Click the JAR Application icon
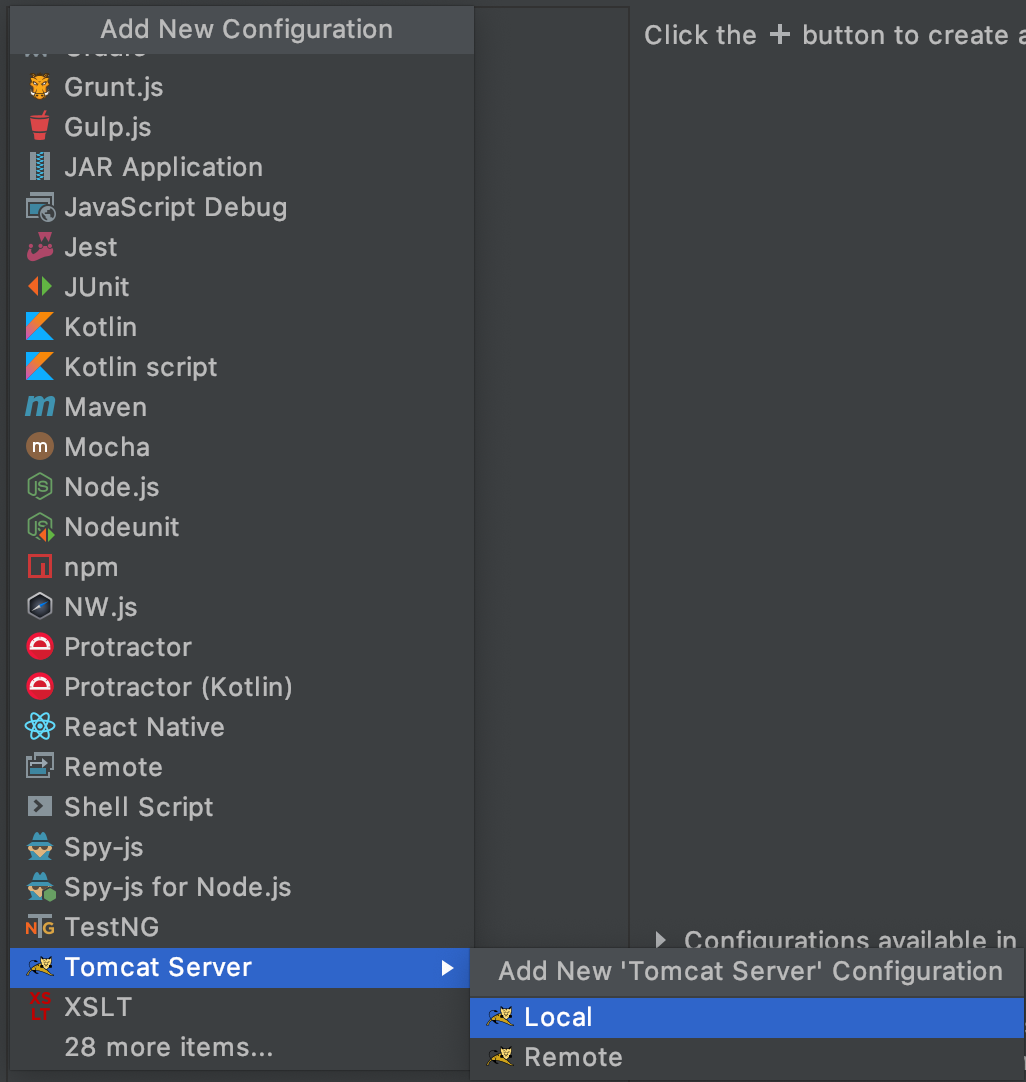The width and height of the screenshot is (1026, 1082). point(38,167)
